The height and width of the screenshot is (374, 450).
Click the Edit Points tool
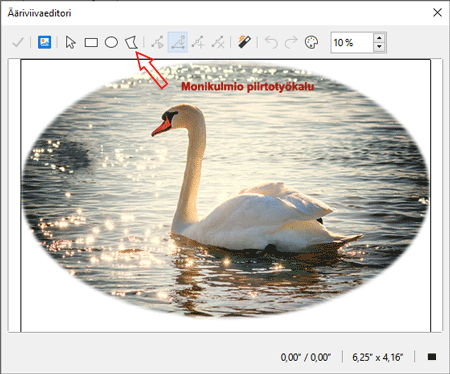(157, 42)
